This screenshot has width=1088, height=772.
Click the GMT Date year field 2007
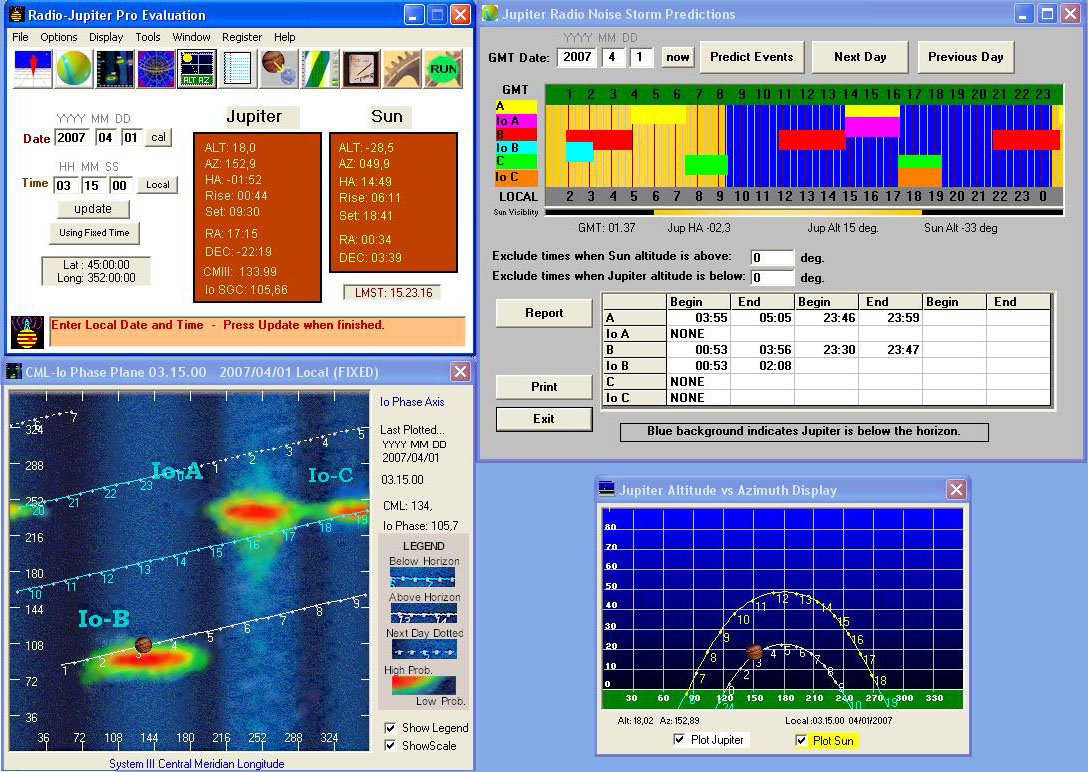577,57
